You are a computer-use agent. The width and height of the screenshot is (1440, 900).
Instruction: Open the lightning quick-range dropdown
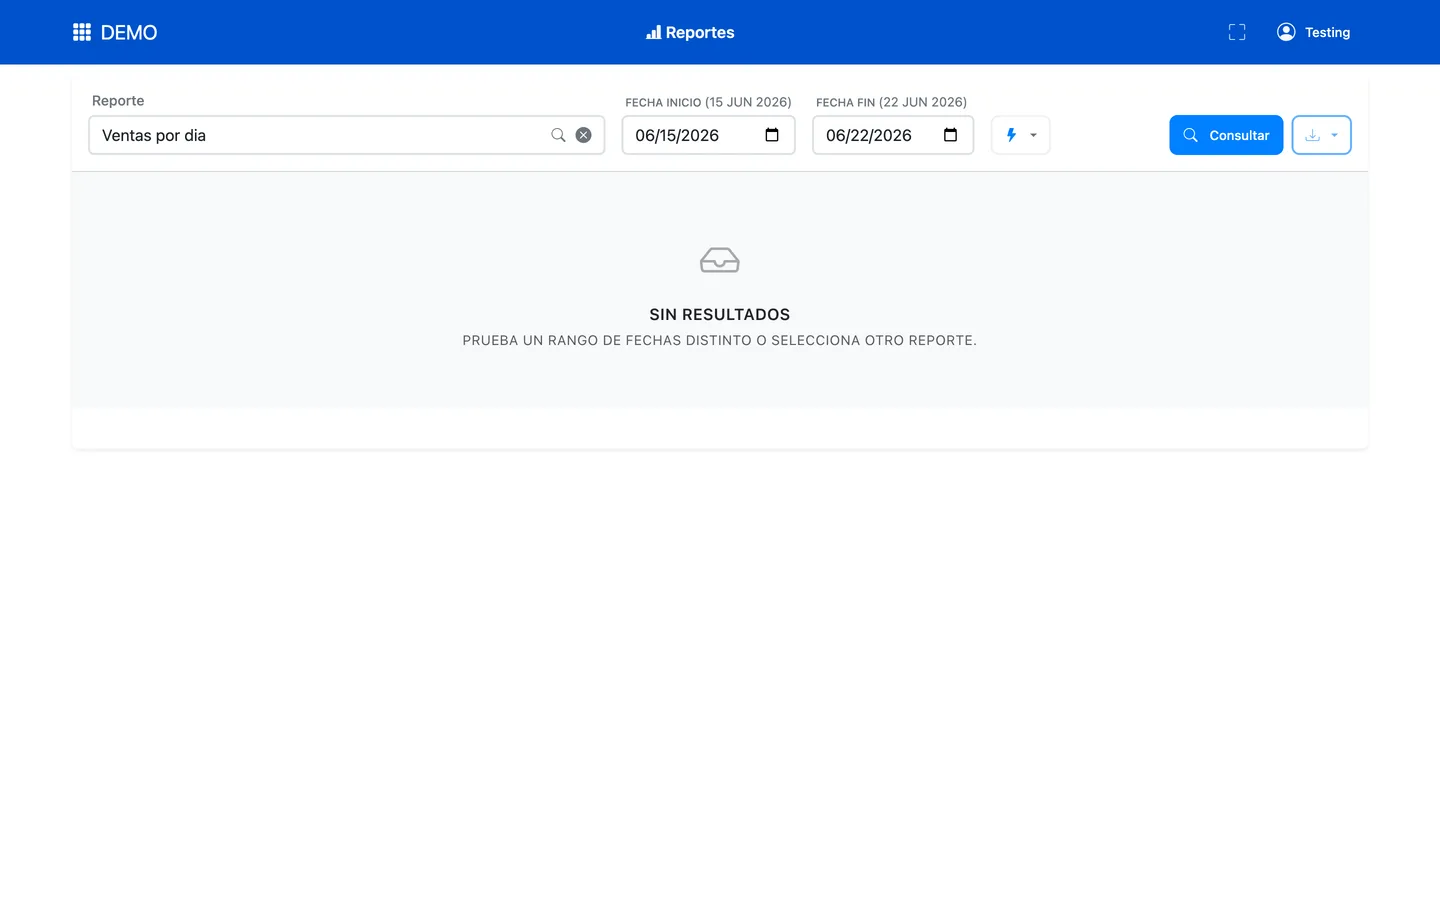coord(1021,135)
